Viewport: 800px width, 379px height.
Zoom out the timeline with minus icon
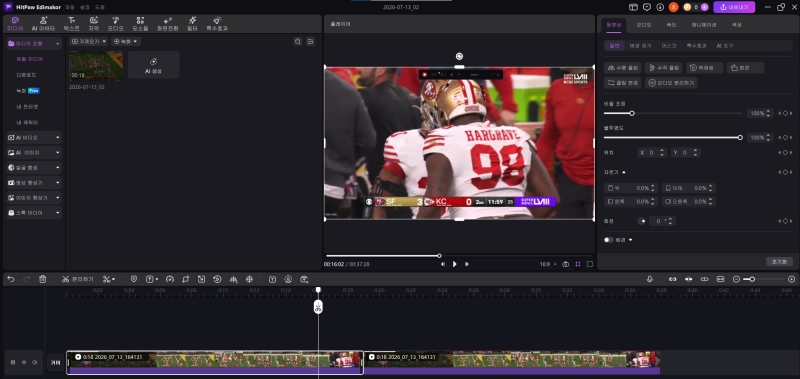click(736, 279)
